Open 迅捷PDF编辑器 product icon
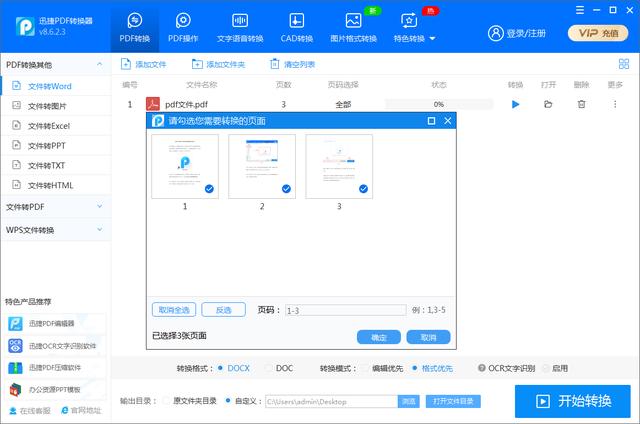 pyautogui.click(x=16, y=324)
